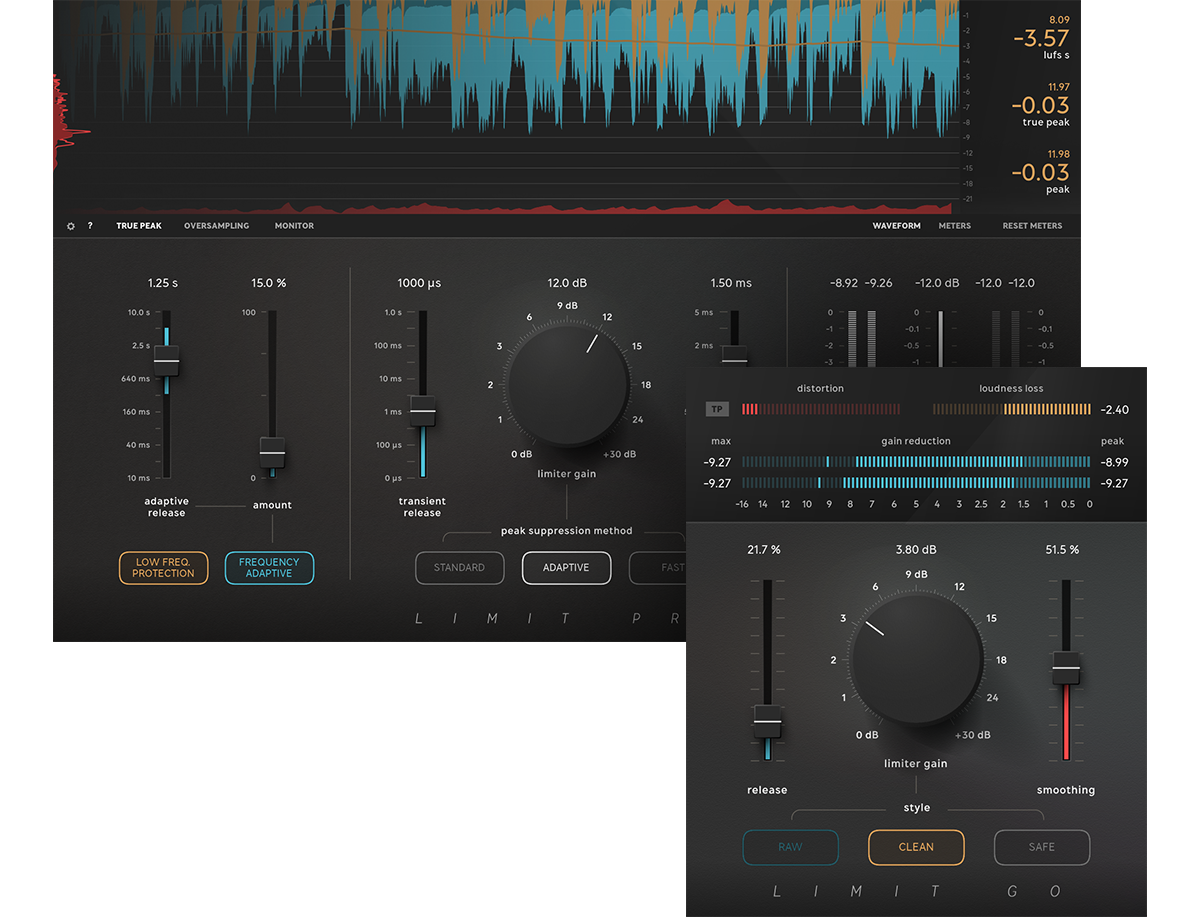1200x917 pixels.
Task: Click the amount slider handle
Action: pos(272,453)
